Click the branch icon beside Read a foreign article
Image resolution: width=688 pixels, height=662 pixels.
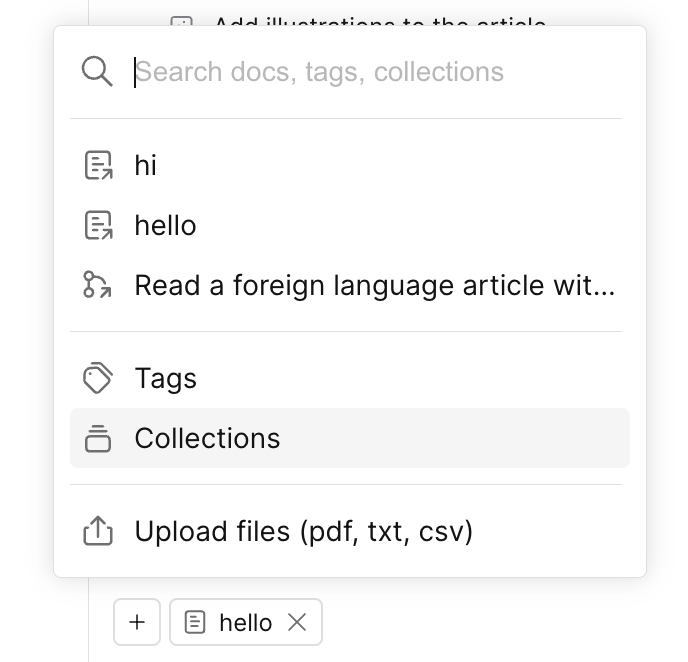(97, 285)
